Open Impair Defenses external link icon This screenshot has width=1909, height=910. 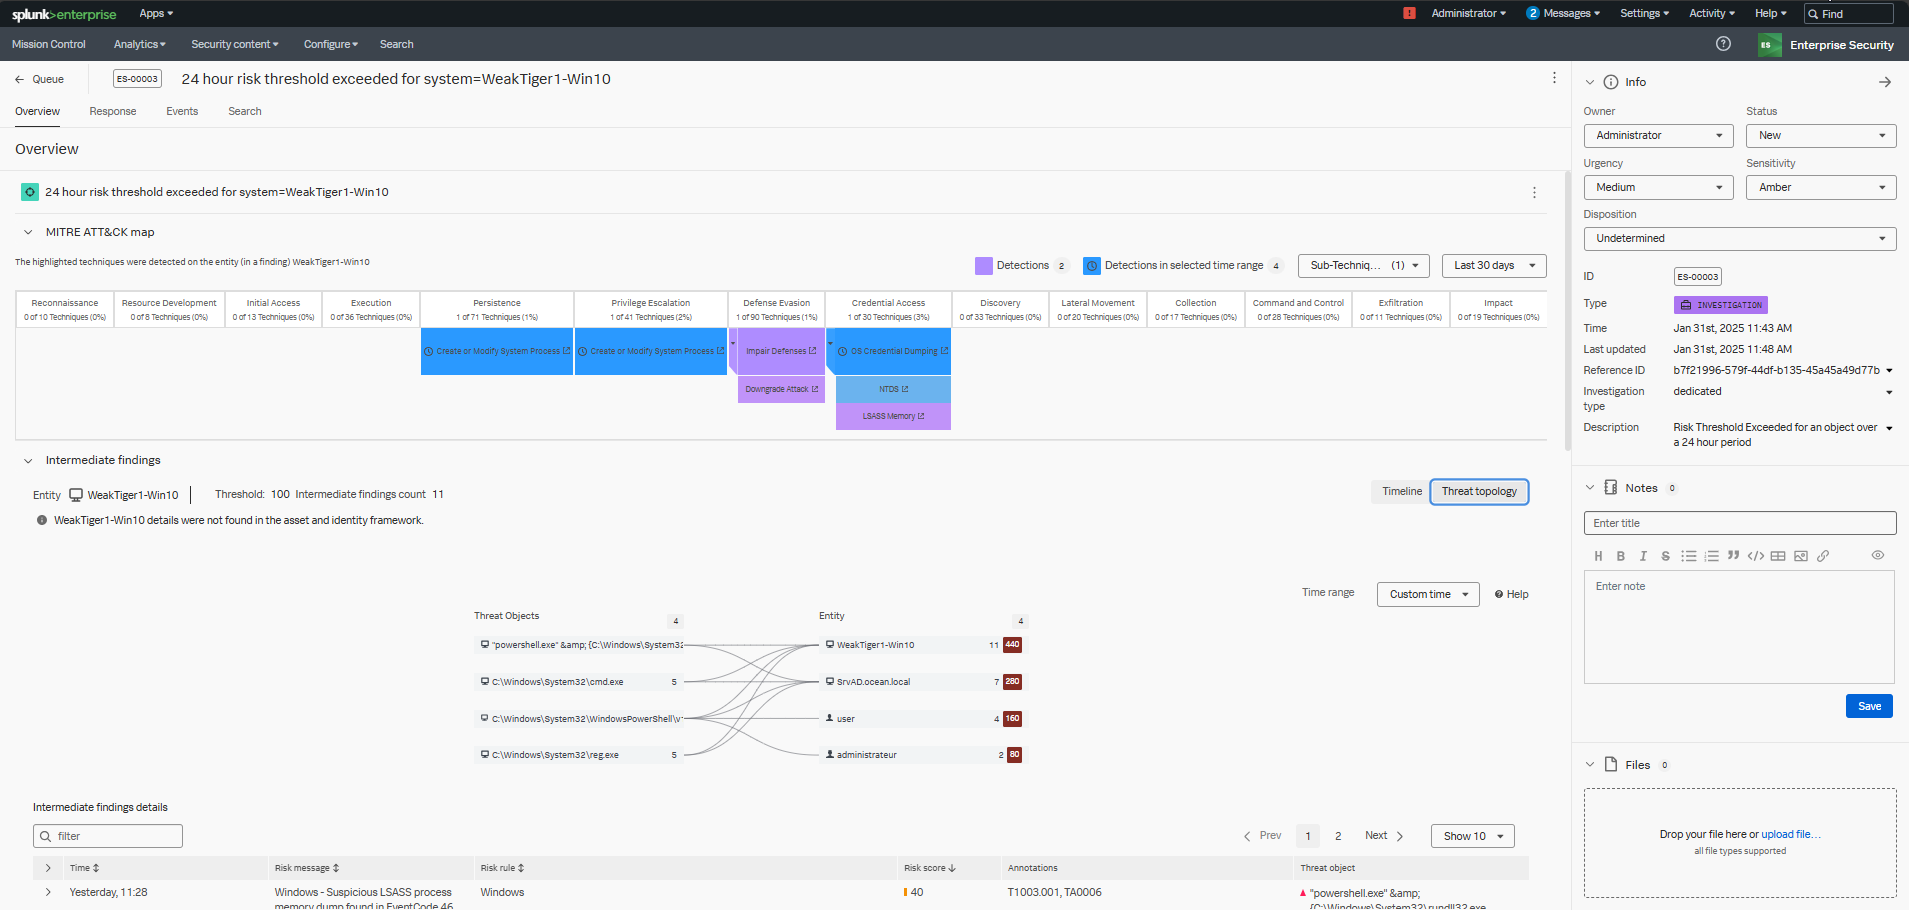click(813, 351)
